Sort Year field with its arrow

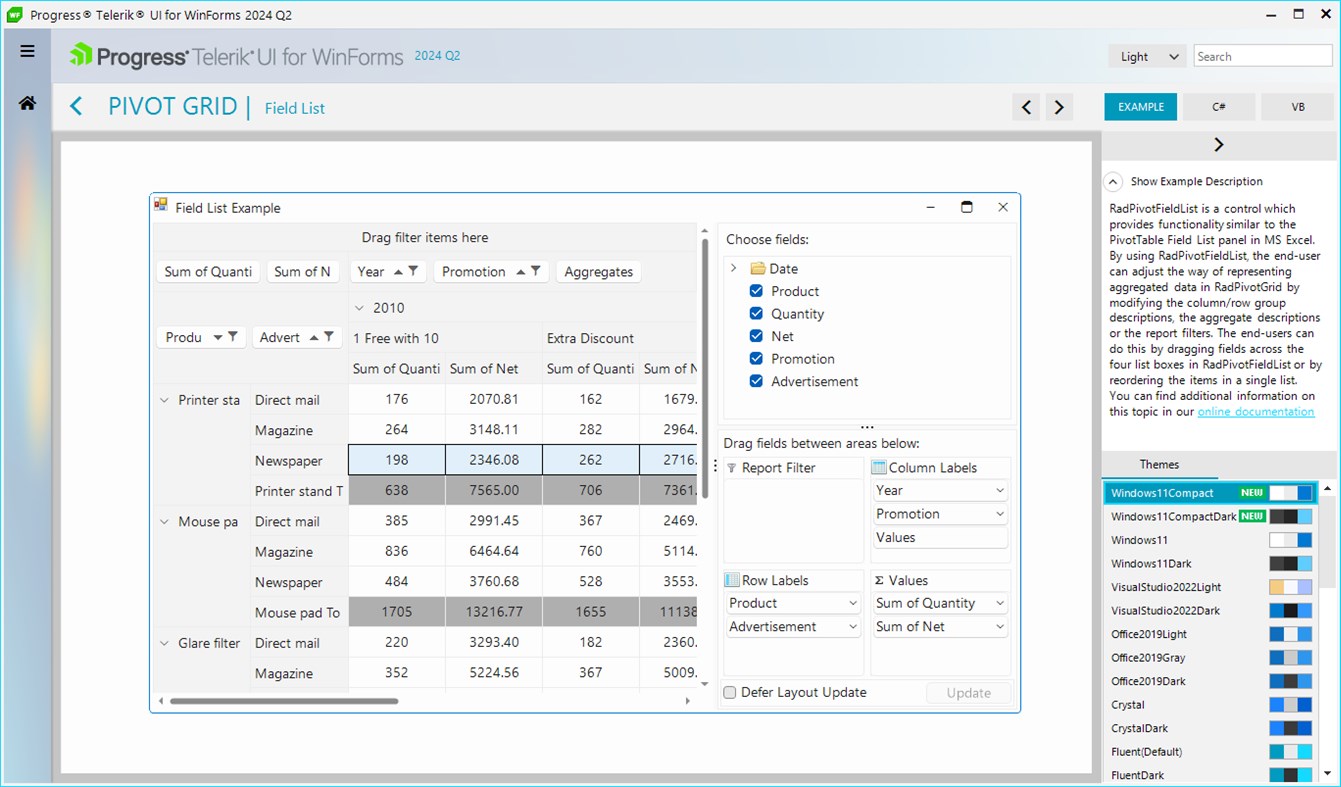[x=397, y=271]
